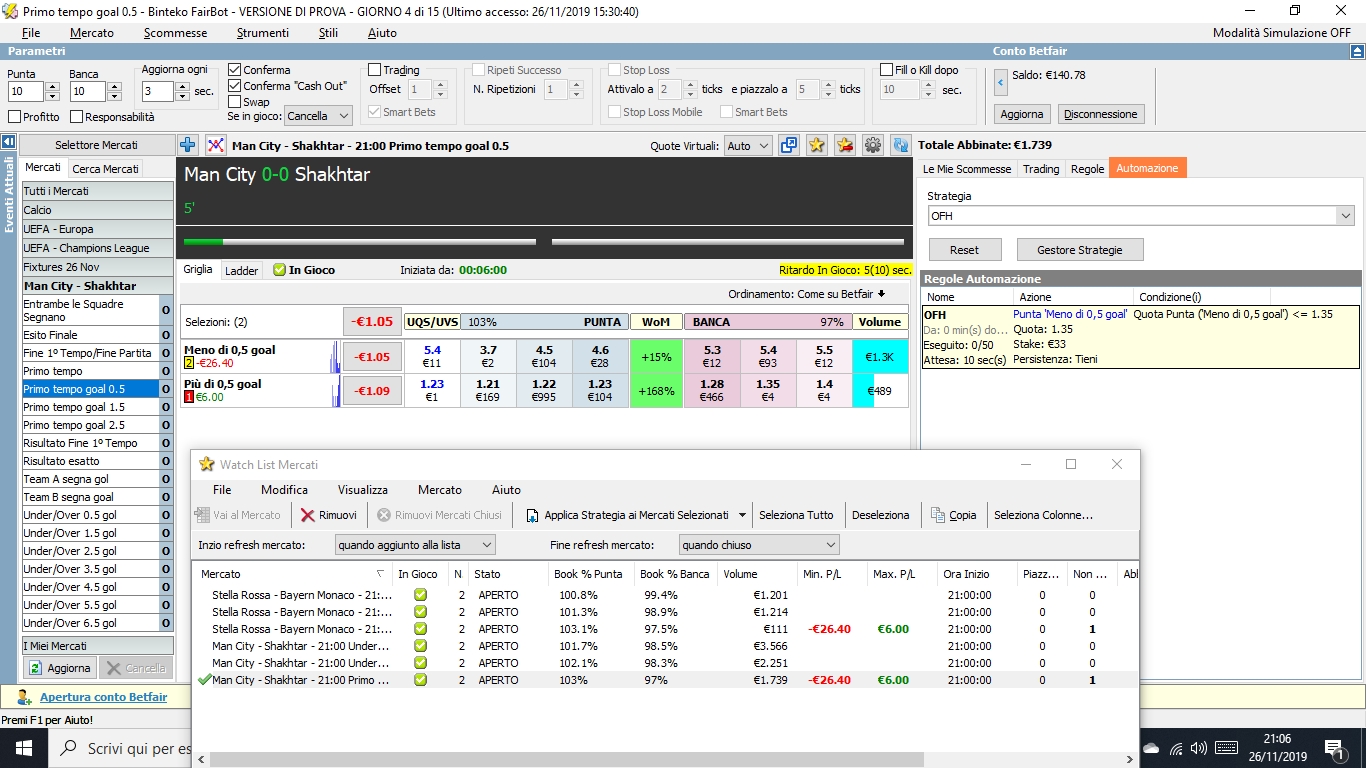The height and width of the screenshot is (768, 1366).
Task: Open the Stili menu in the main window
Action: pos(328,33)
